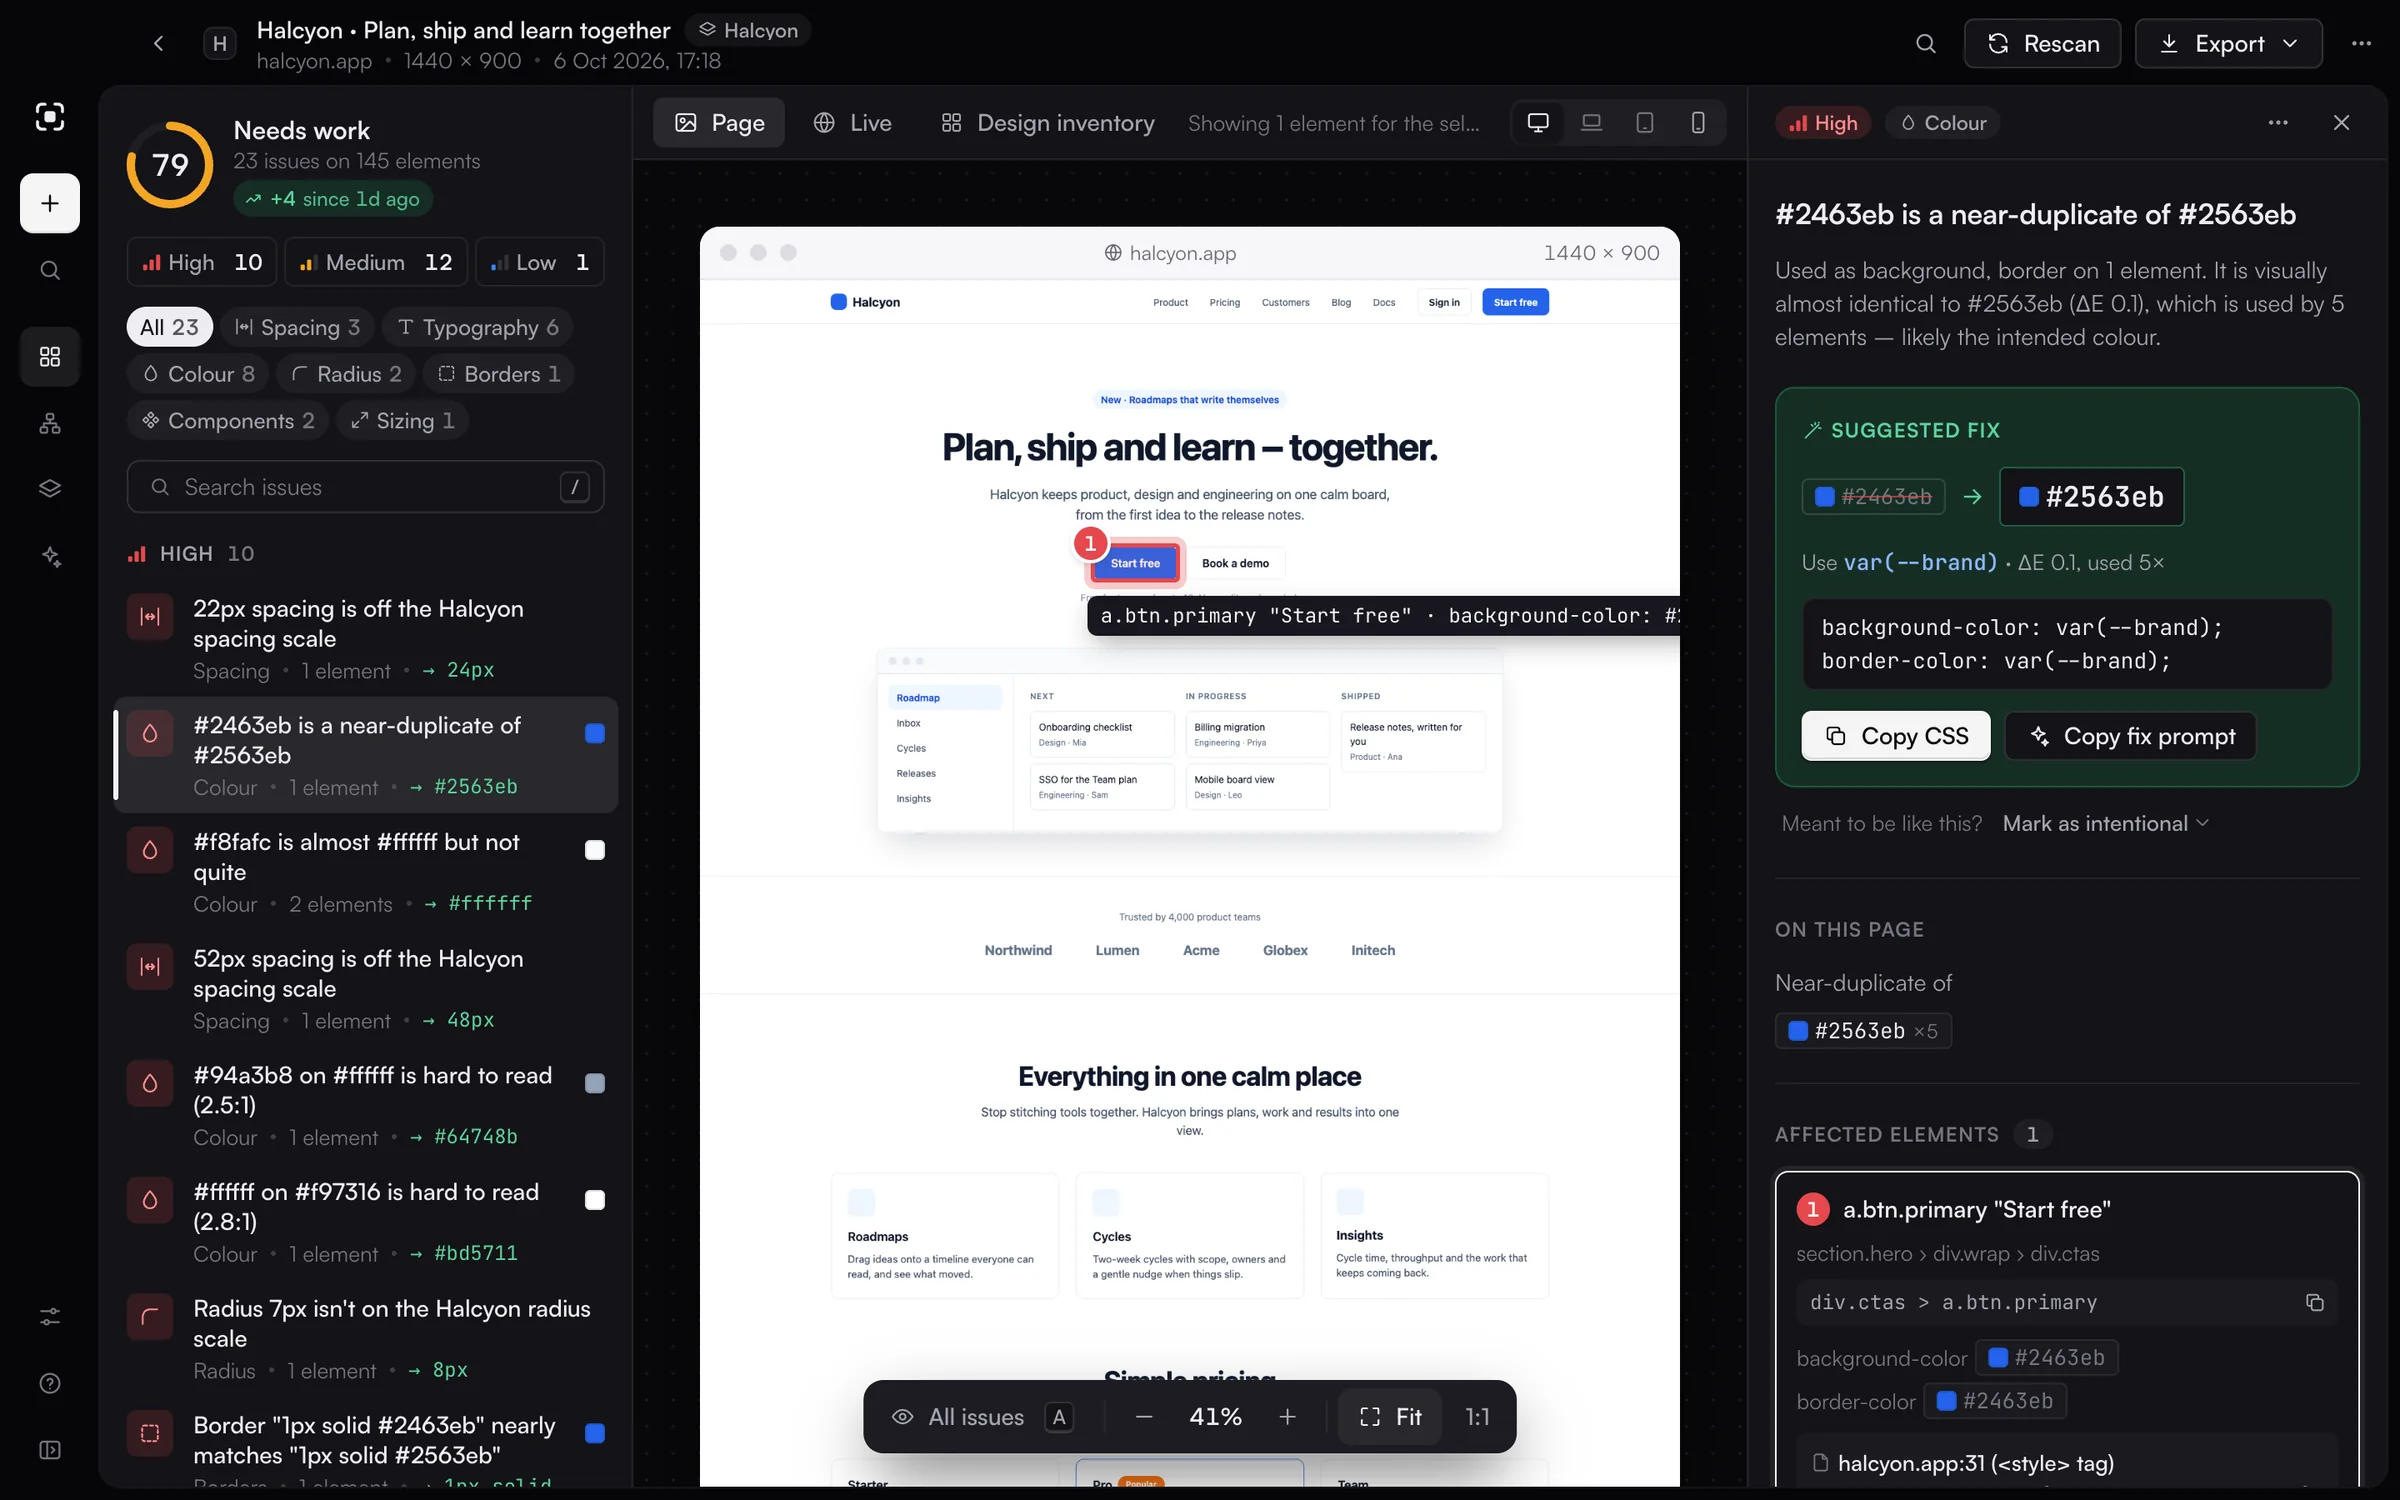
Task: Expand Mark as intentional dropdown
Action: point(2105,823)
